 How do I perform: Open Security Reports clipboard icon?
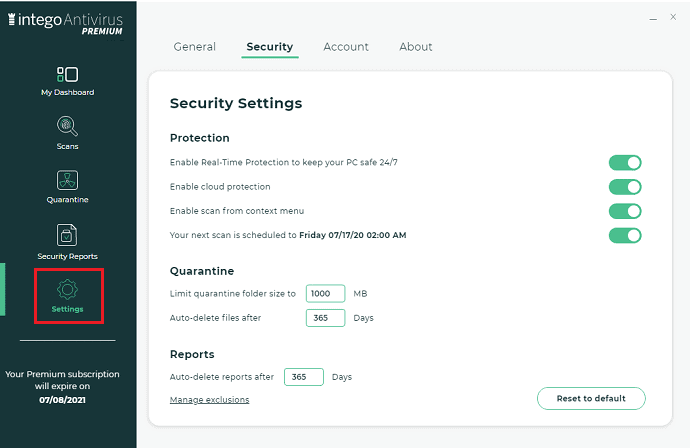coord(67,235)
